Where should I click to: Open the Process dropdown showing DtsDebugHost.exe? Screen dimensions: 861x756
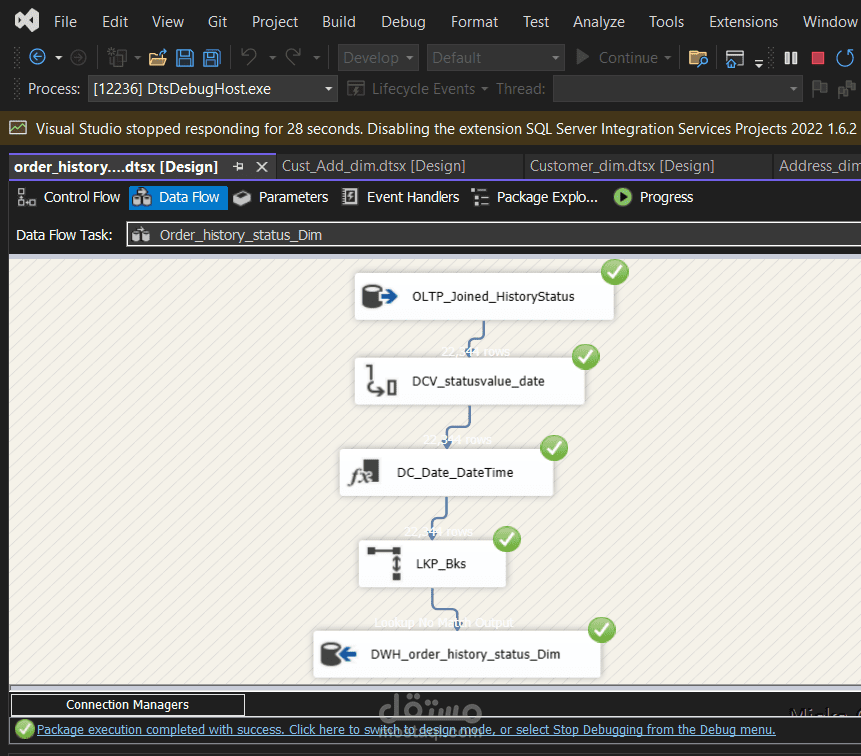click(x=213, y=89)
